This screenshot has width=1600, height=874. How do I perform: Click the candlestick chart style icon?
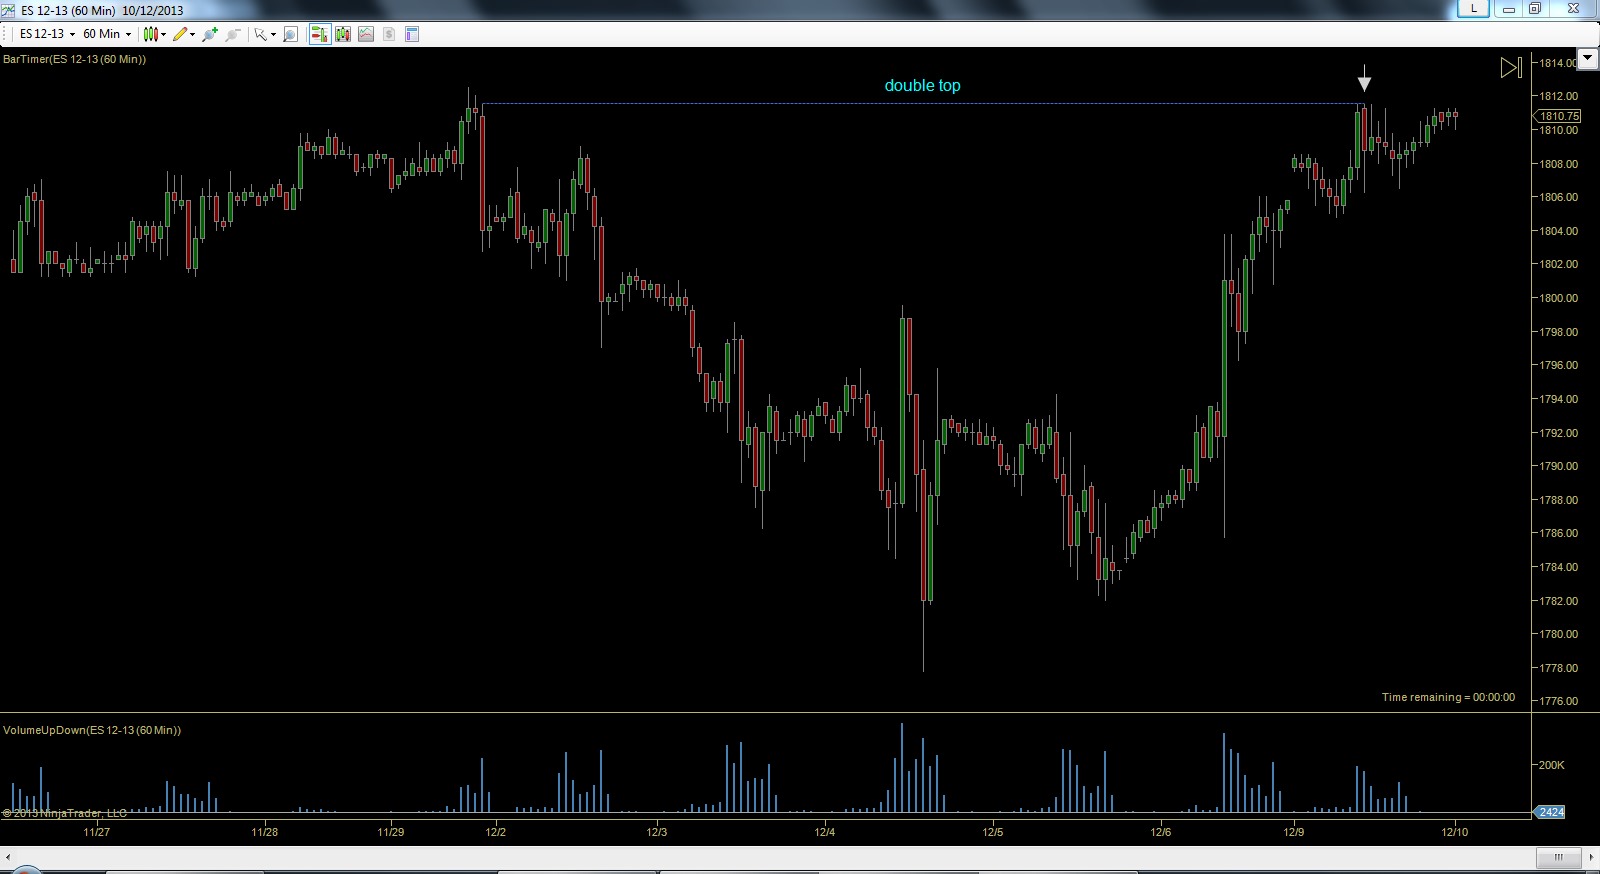pos(151,34)
